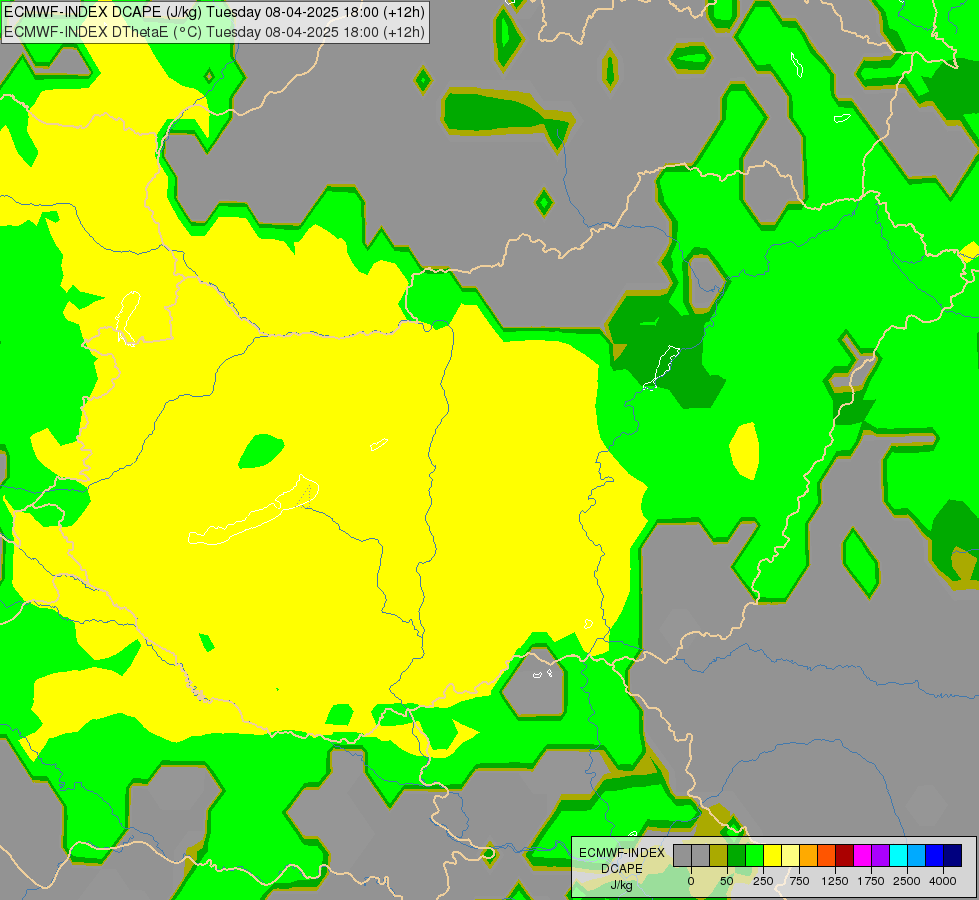Click the legend value 1250
The height and width of the screenshot is (900, 979).
point(835,881)
